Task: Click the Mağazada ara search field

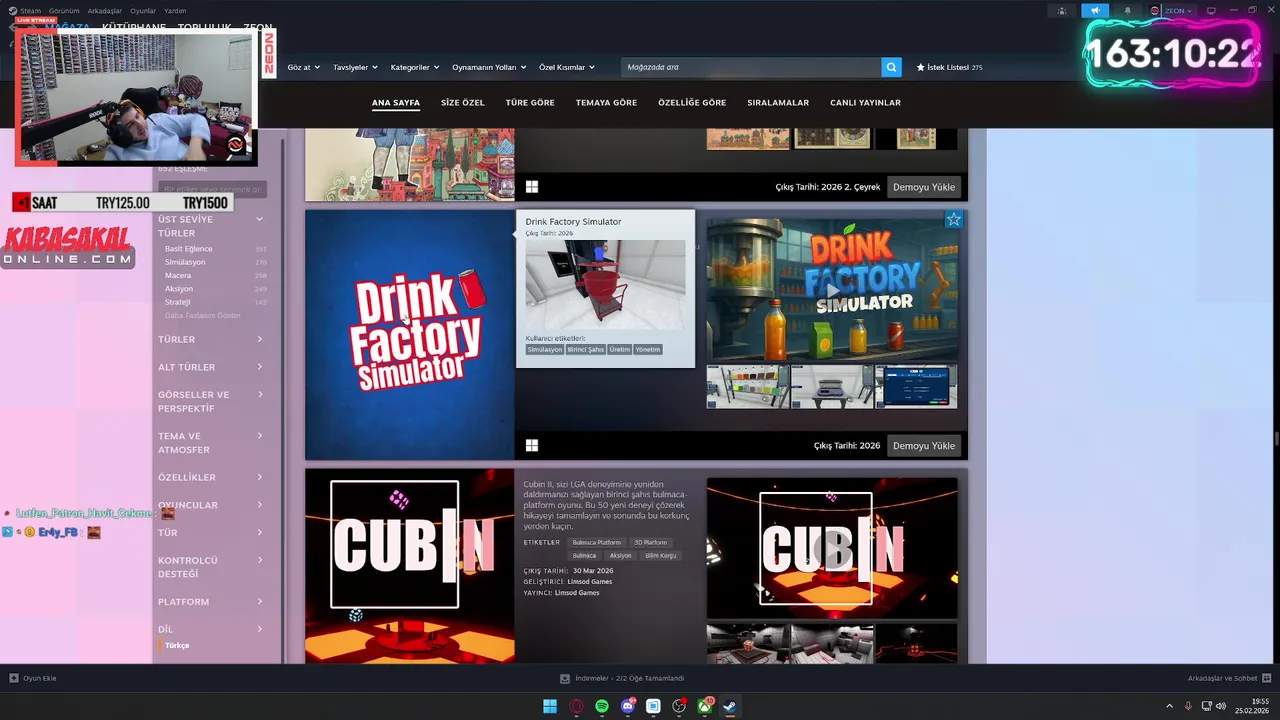Action: pos(751,67)
